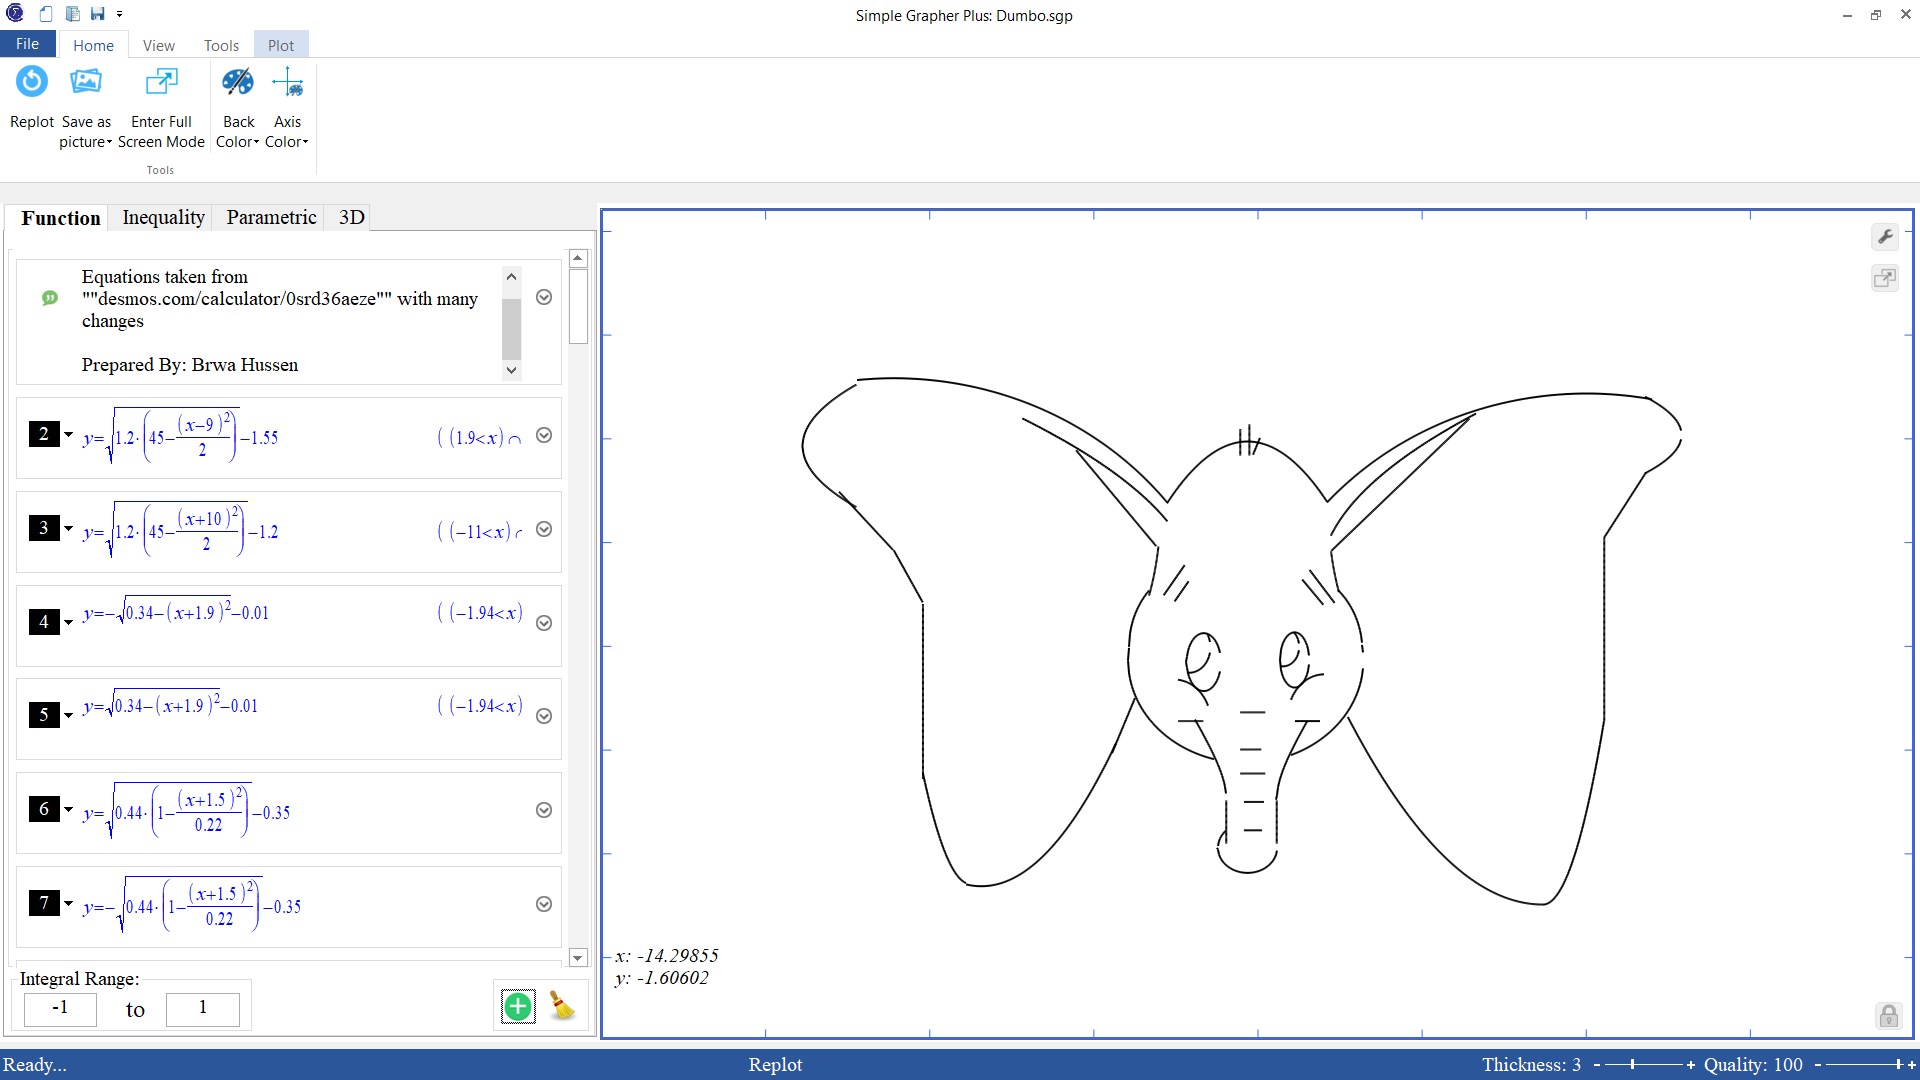Toggle the equation 5 number box
Screen dimensions: 1920x1080
[44, 715]
